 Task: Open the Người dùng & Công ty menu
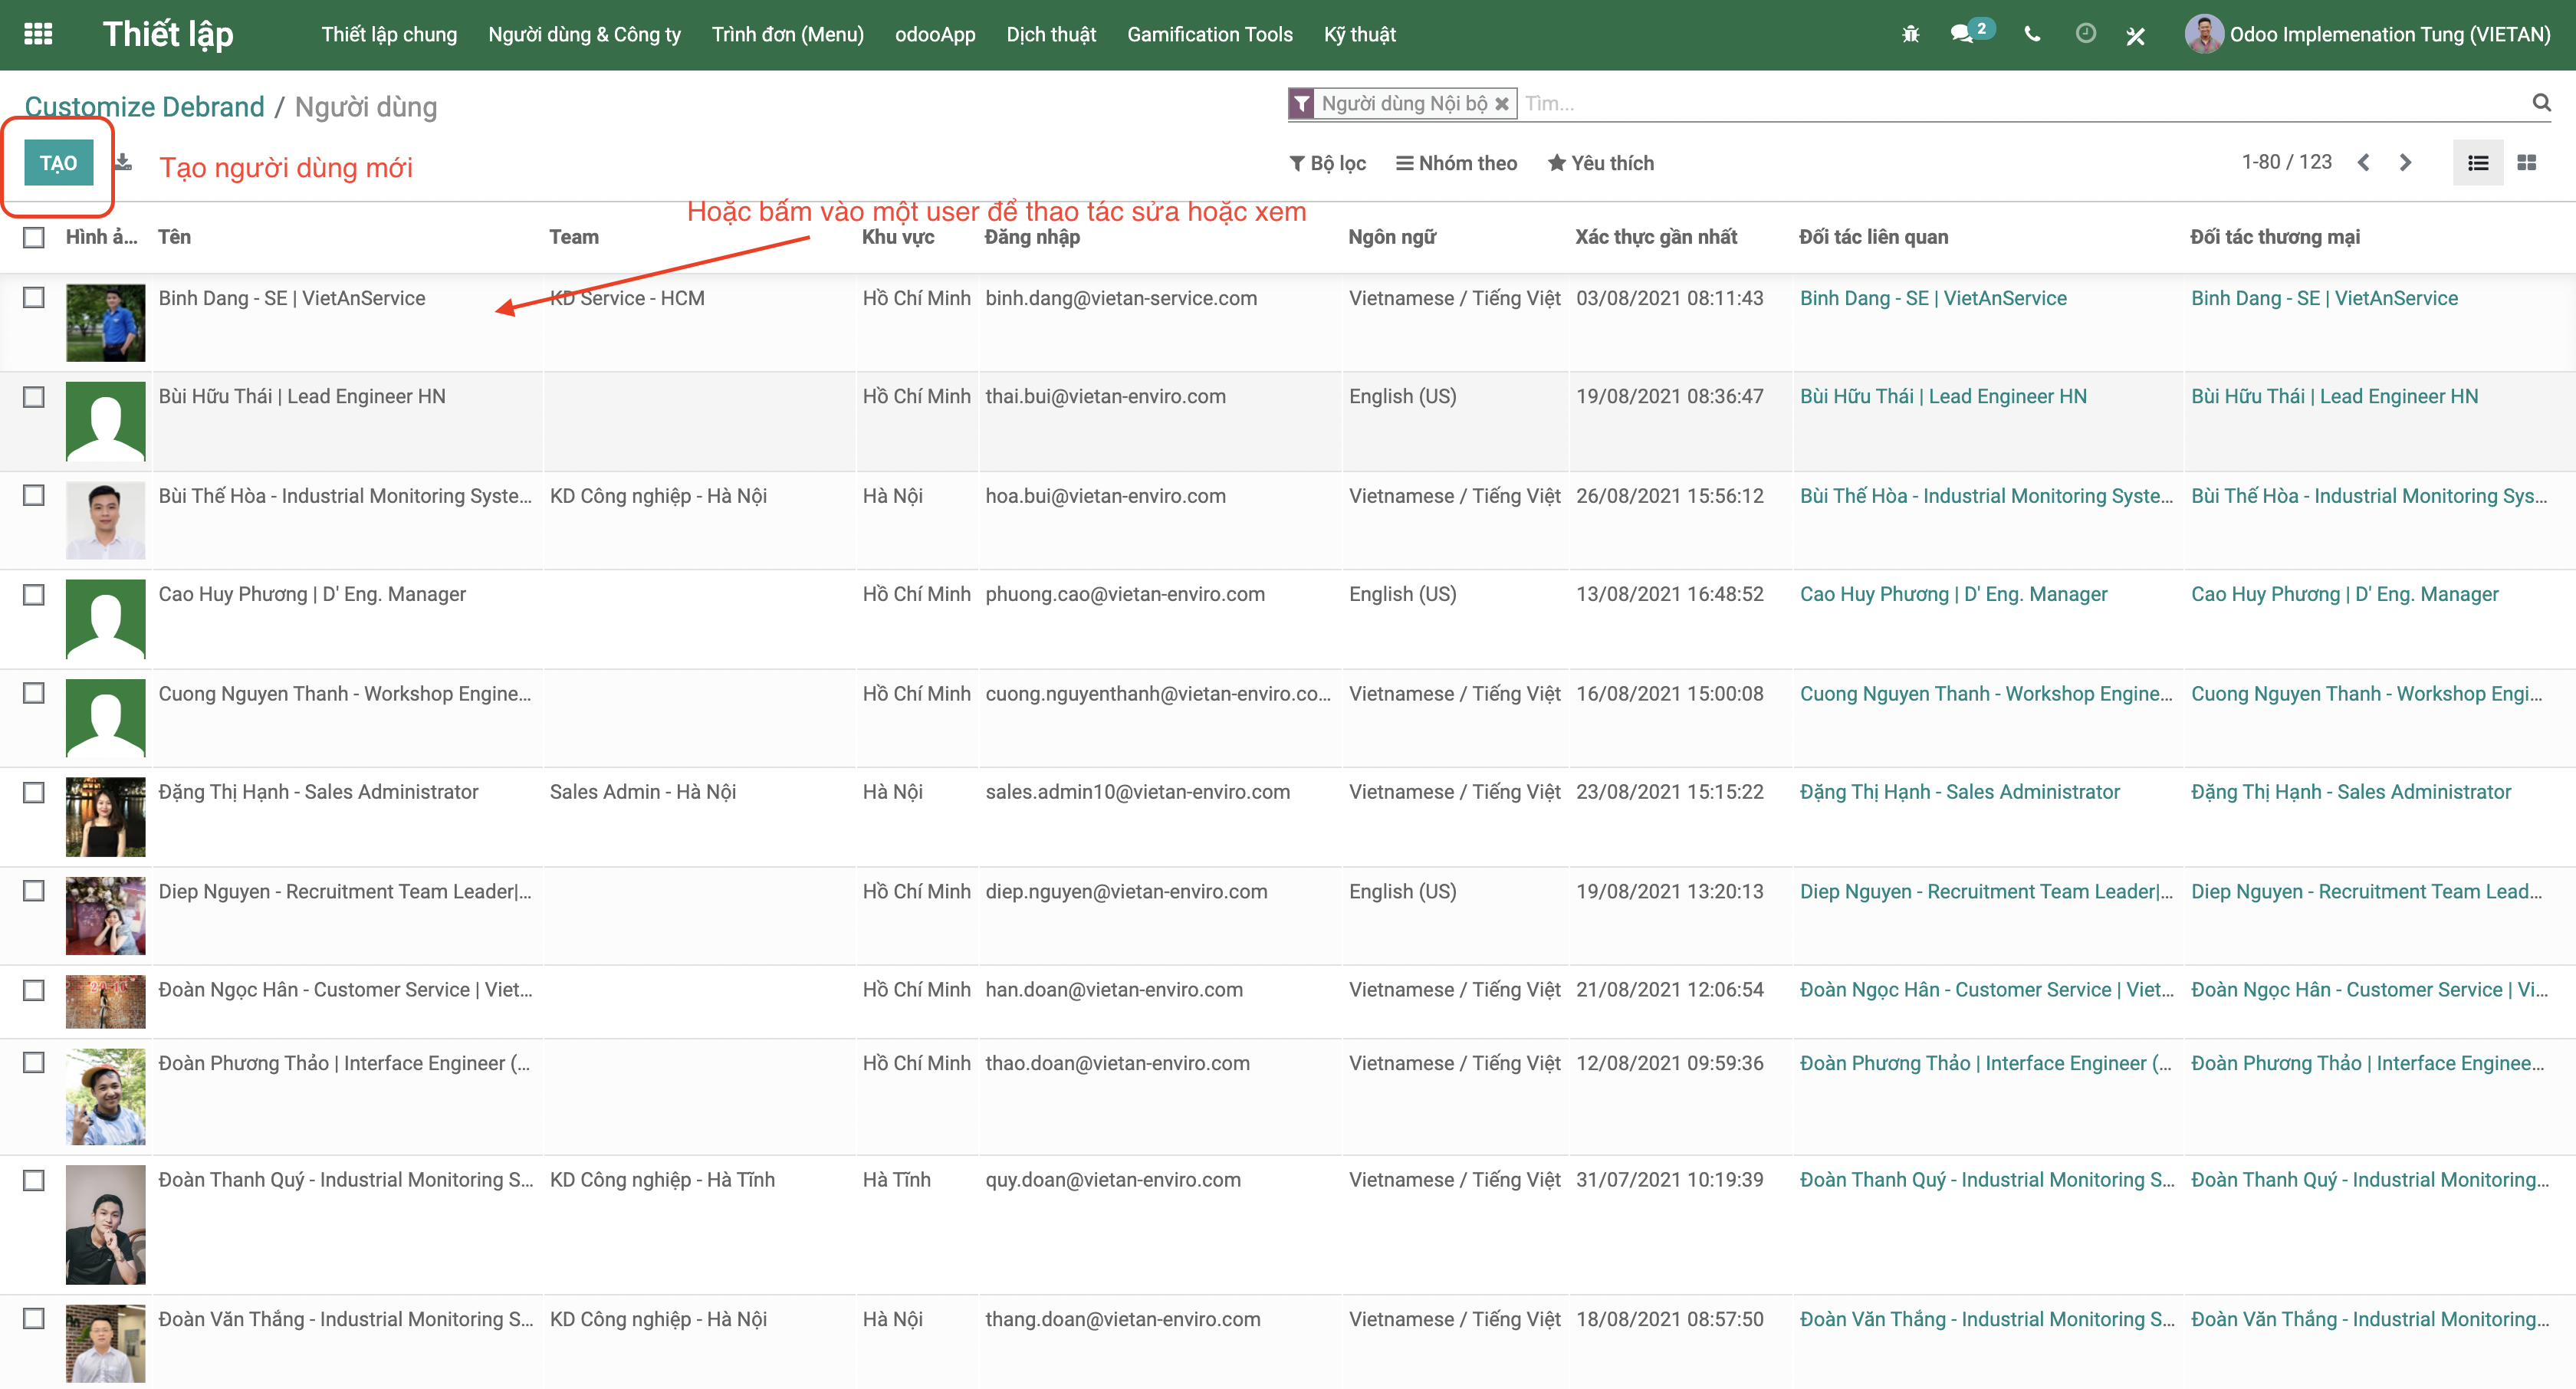click(584, 34)
